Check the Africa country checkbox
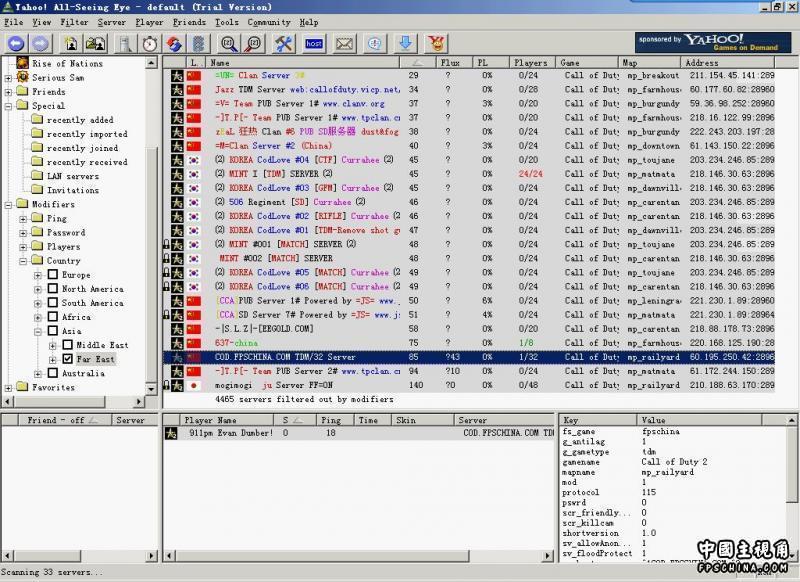This screenshot has height=582, width=800. click(53, 317)
